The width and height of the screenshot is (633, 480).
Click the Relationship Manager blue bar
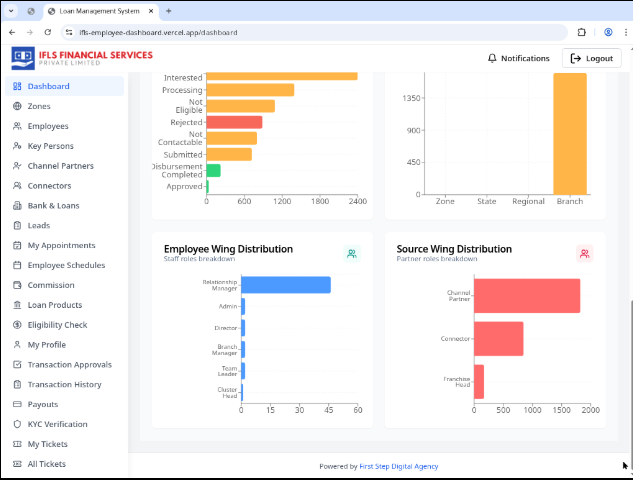pos(286,285)
